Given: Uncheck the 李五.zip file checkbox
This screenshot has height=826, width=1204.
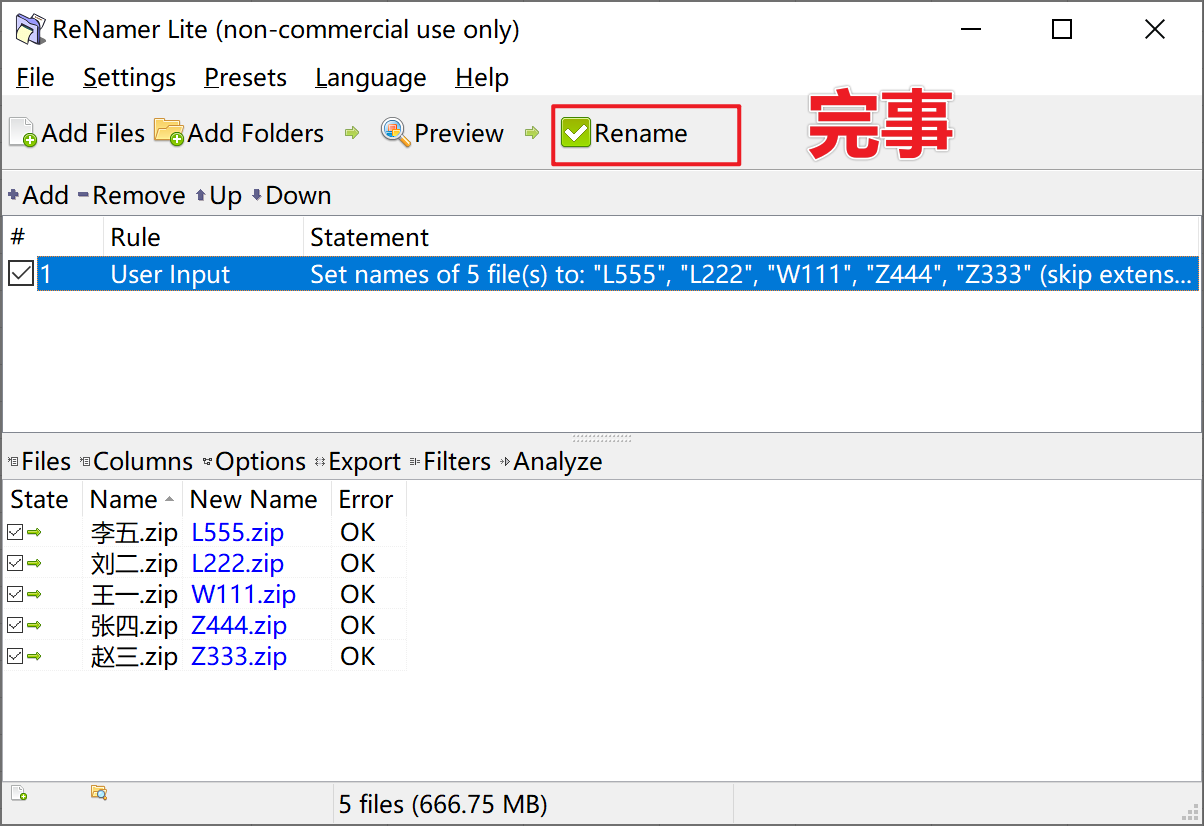Looking at the screenshot, I should click(x=15, y=532).
